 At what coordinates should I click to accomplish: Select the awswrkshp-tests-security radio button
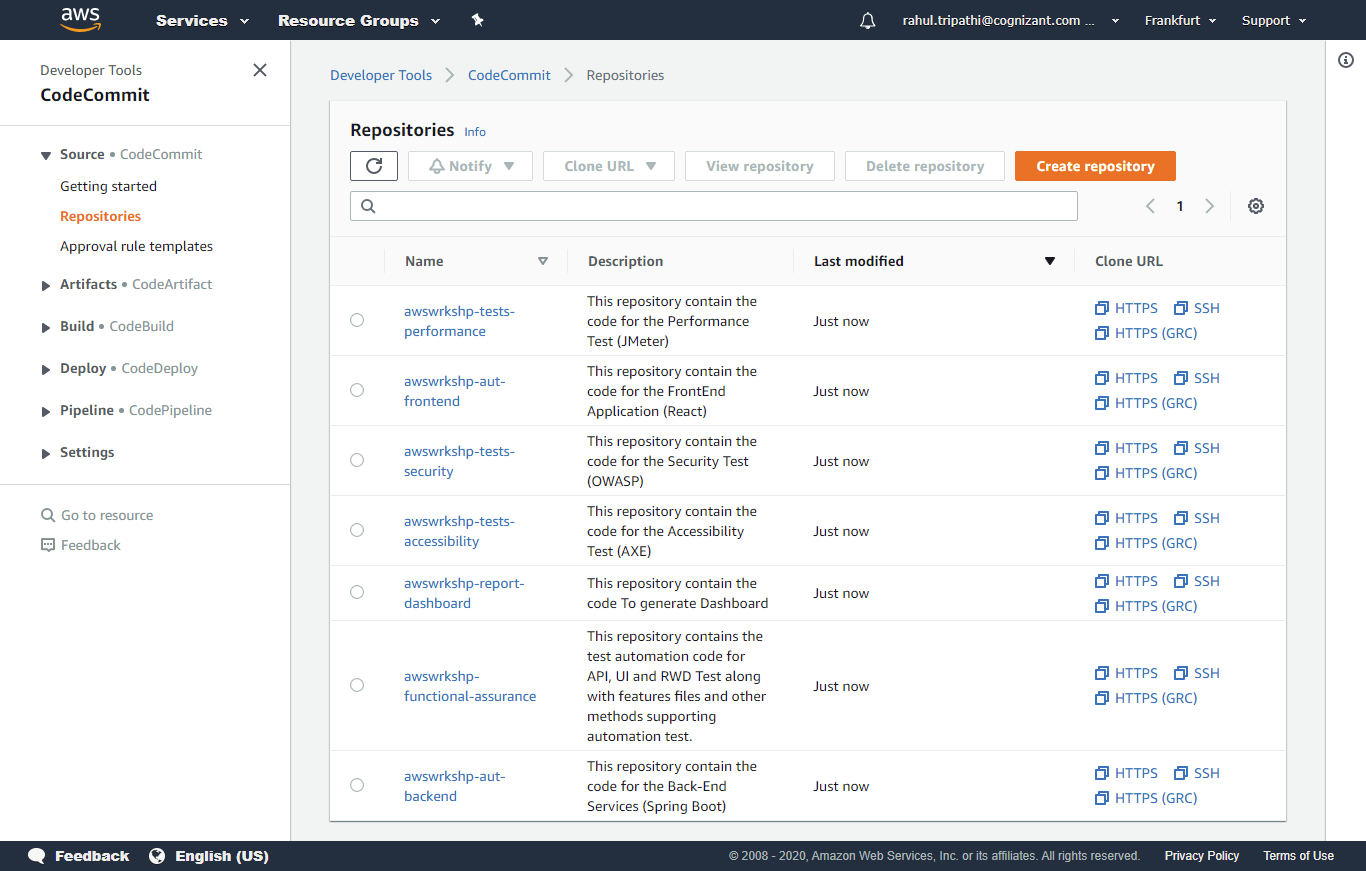357,460
